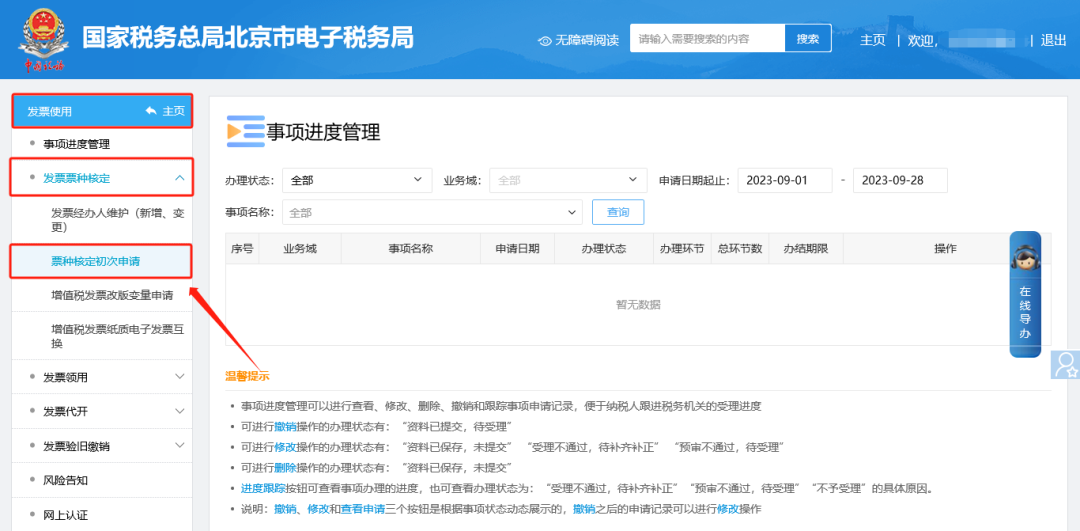This screenshot has width=1080, height=531.
Task: Click the 无障碍阅读 eye icon
Action: [x=545, y=41]
